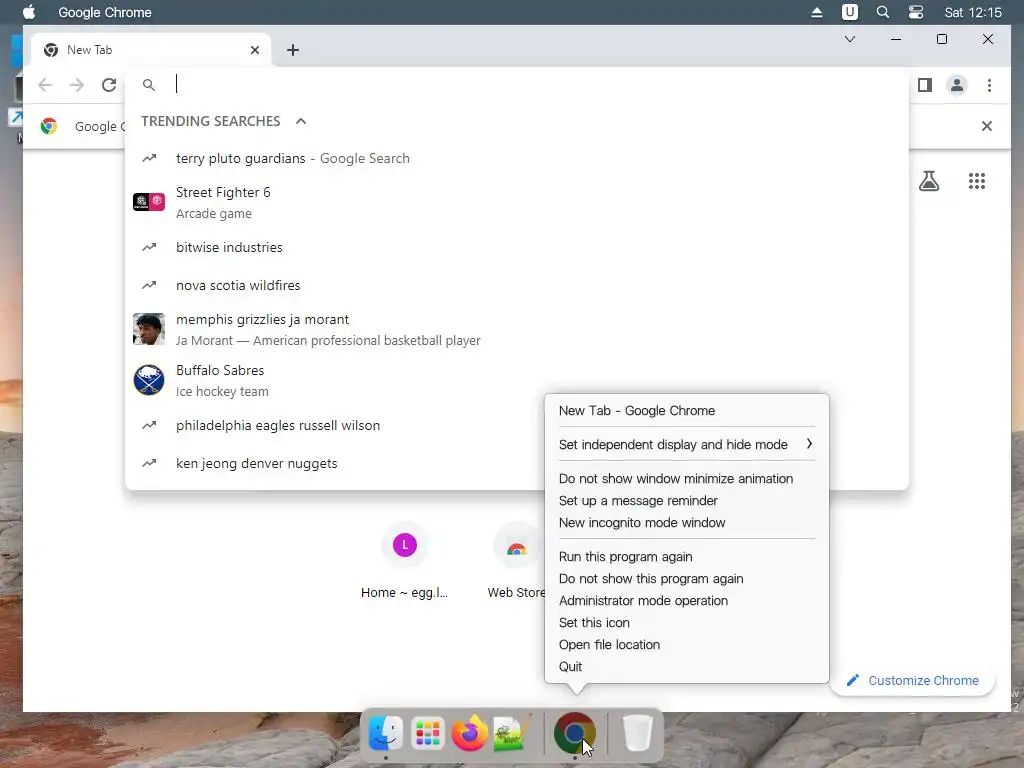The height and width of the screenshot is (768, 1024).
Task: Select the New Tab browser tab
Action: point(150,50)
